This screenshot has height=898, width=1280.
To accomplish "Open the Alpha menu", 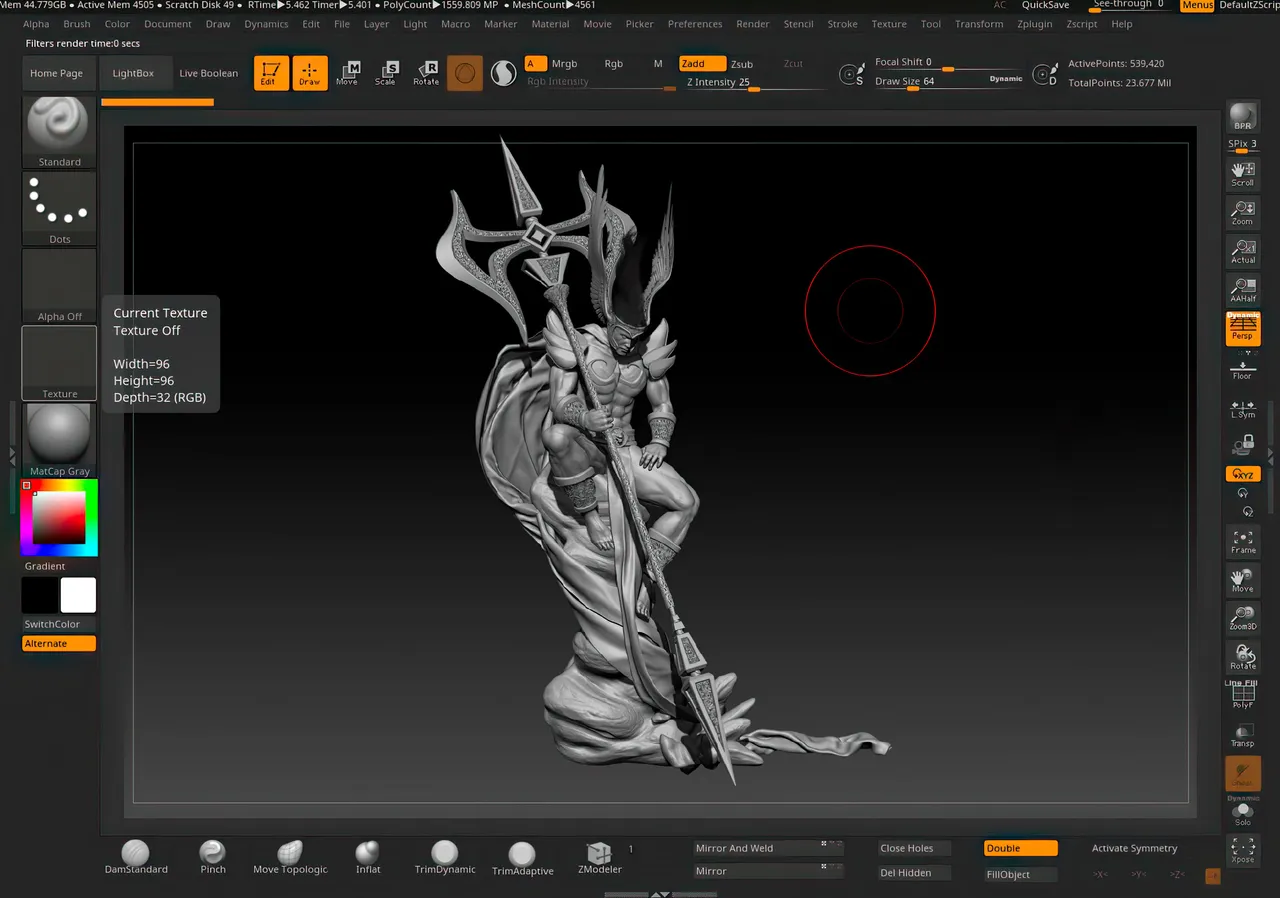I will [36, 24].
